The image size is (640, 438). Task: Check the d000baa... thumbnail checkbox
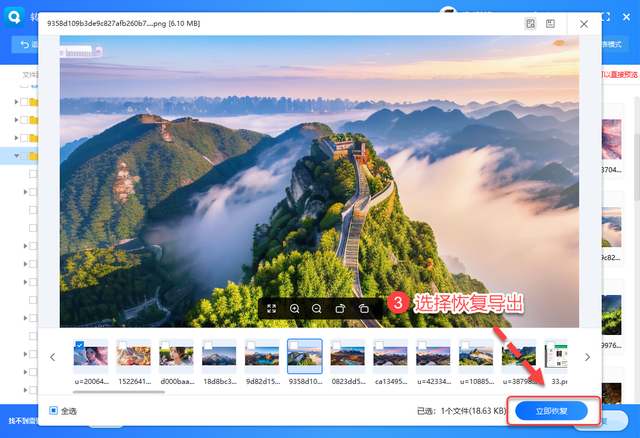[x=165, y=345]
